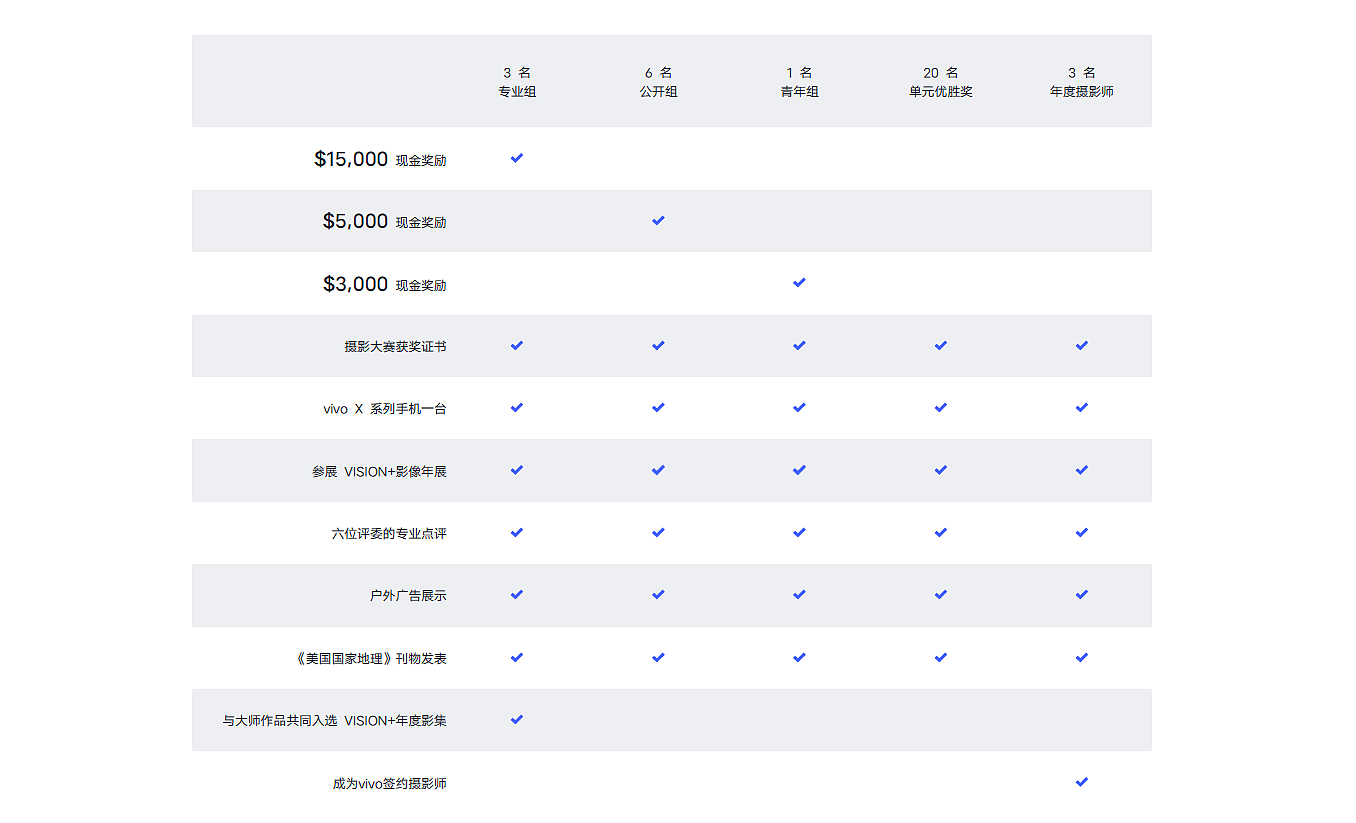Click 单元优胜奖 checkmark in 摄影大赛获奖证书 row

pyautogui.click(x=940, y=345)
